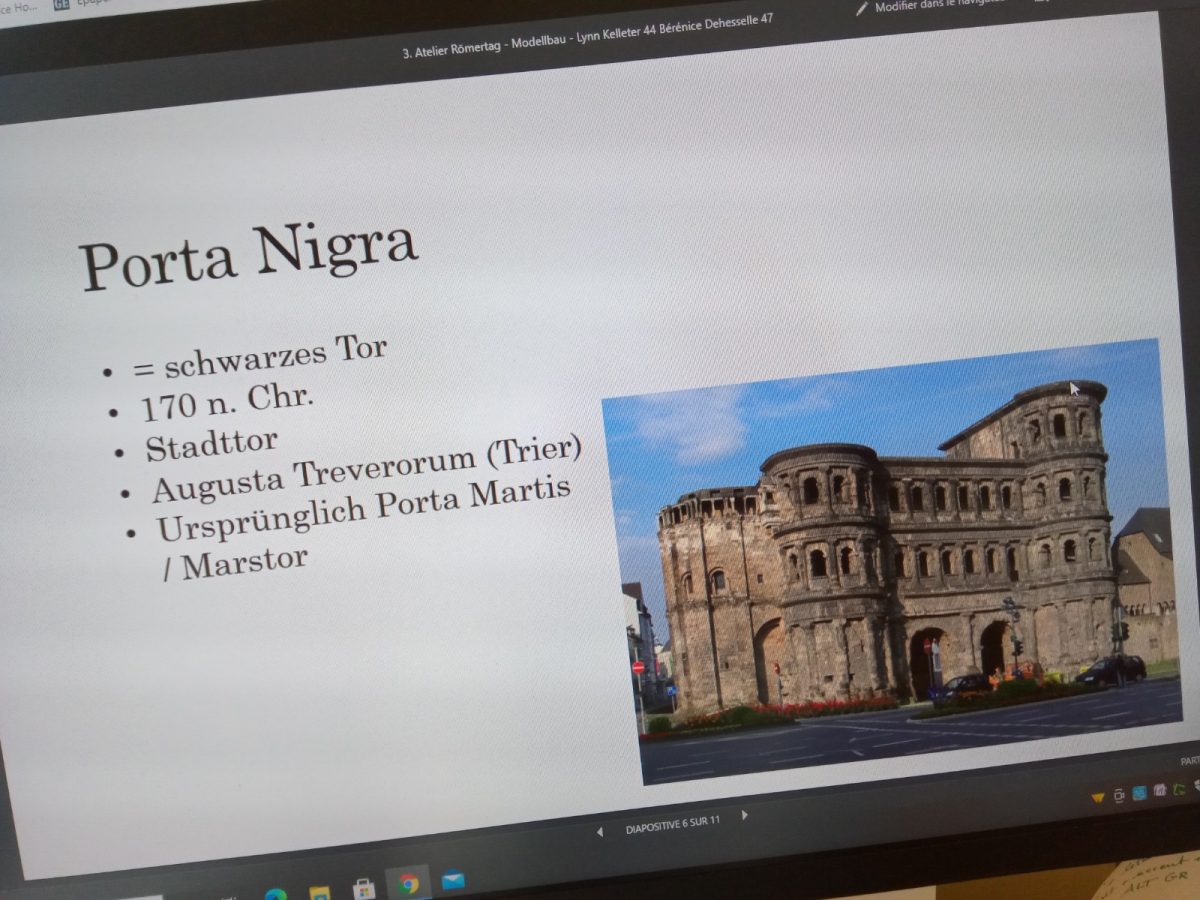Click the bullet '= schwarzes Tor'

260,356
